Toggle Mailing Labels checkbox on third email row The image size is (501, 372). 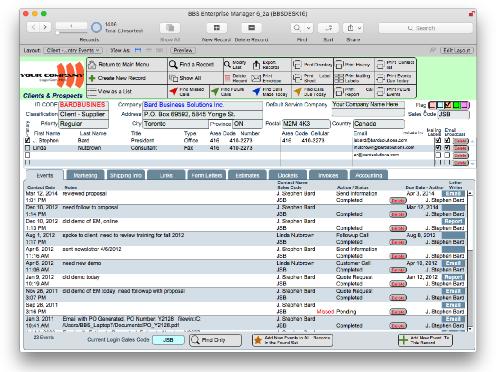click(438, 155)
